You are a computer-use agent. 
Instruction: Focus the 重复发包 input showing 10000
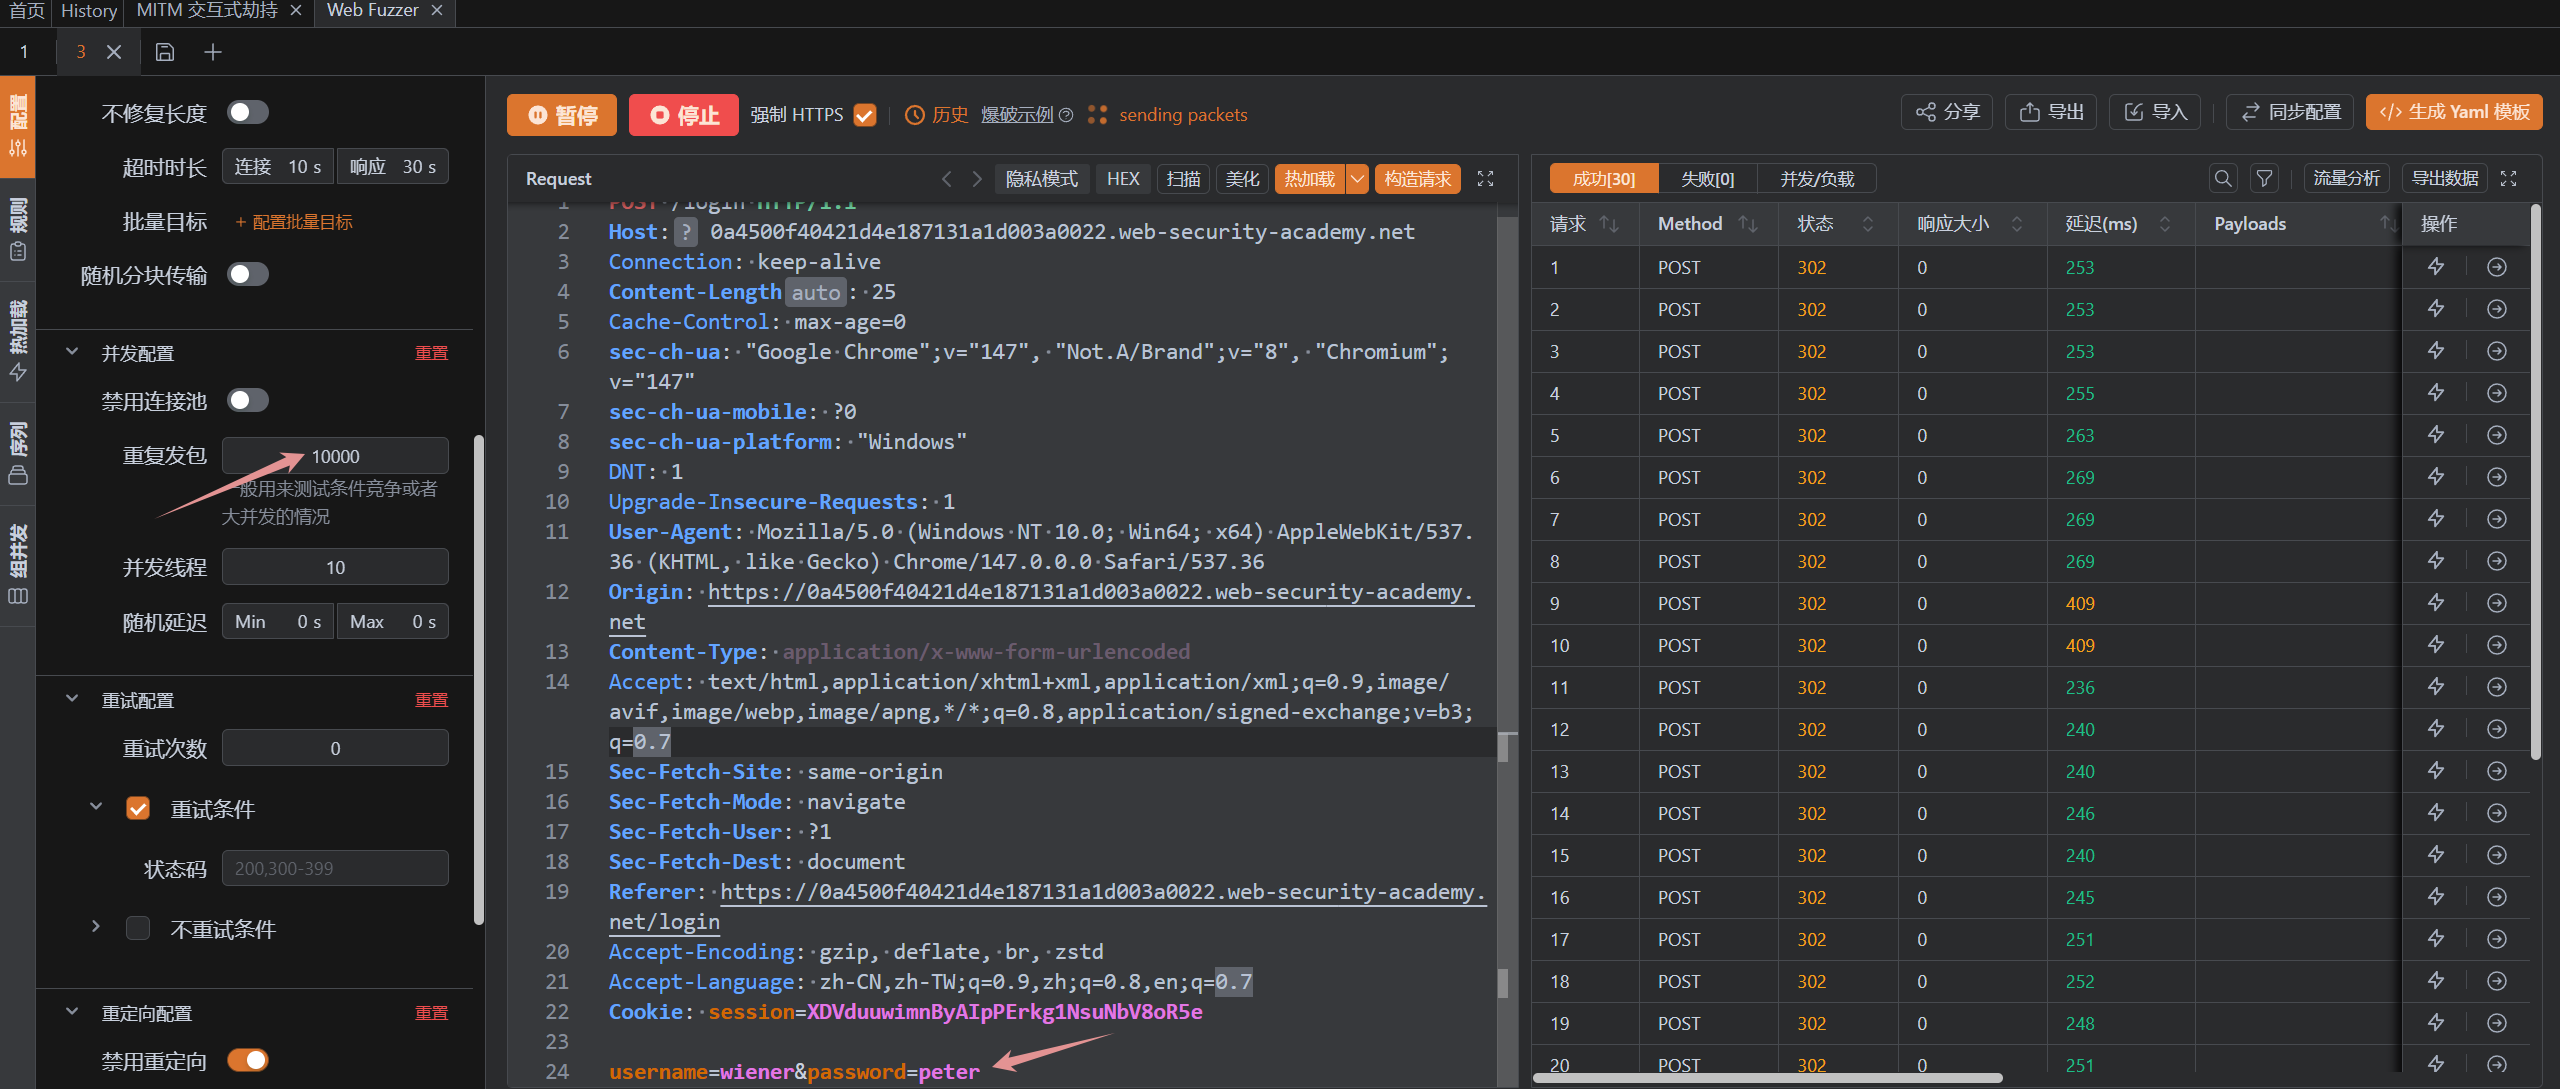pos(335,456)
